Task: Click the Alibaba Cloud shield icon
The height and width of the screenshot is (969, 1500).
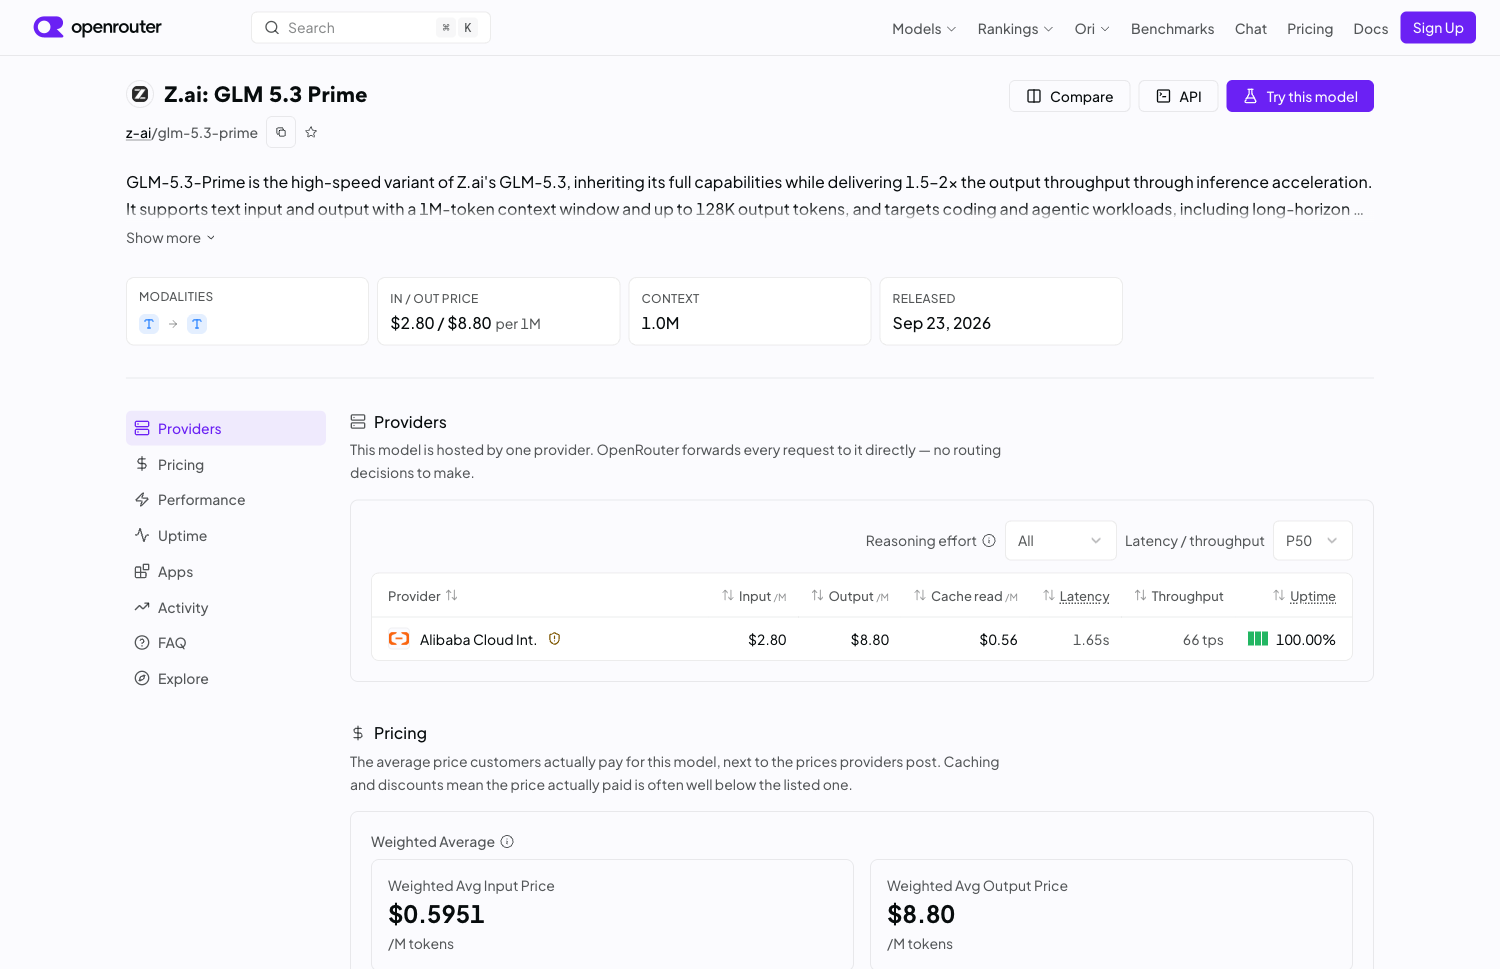Action: tap(554, 639)
